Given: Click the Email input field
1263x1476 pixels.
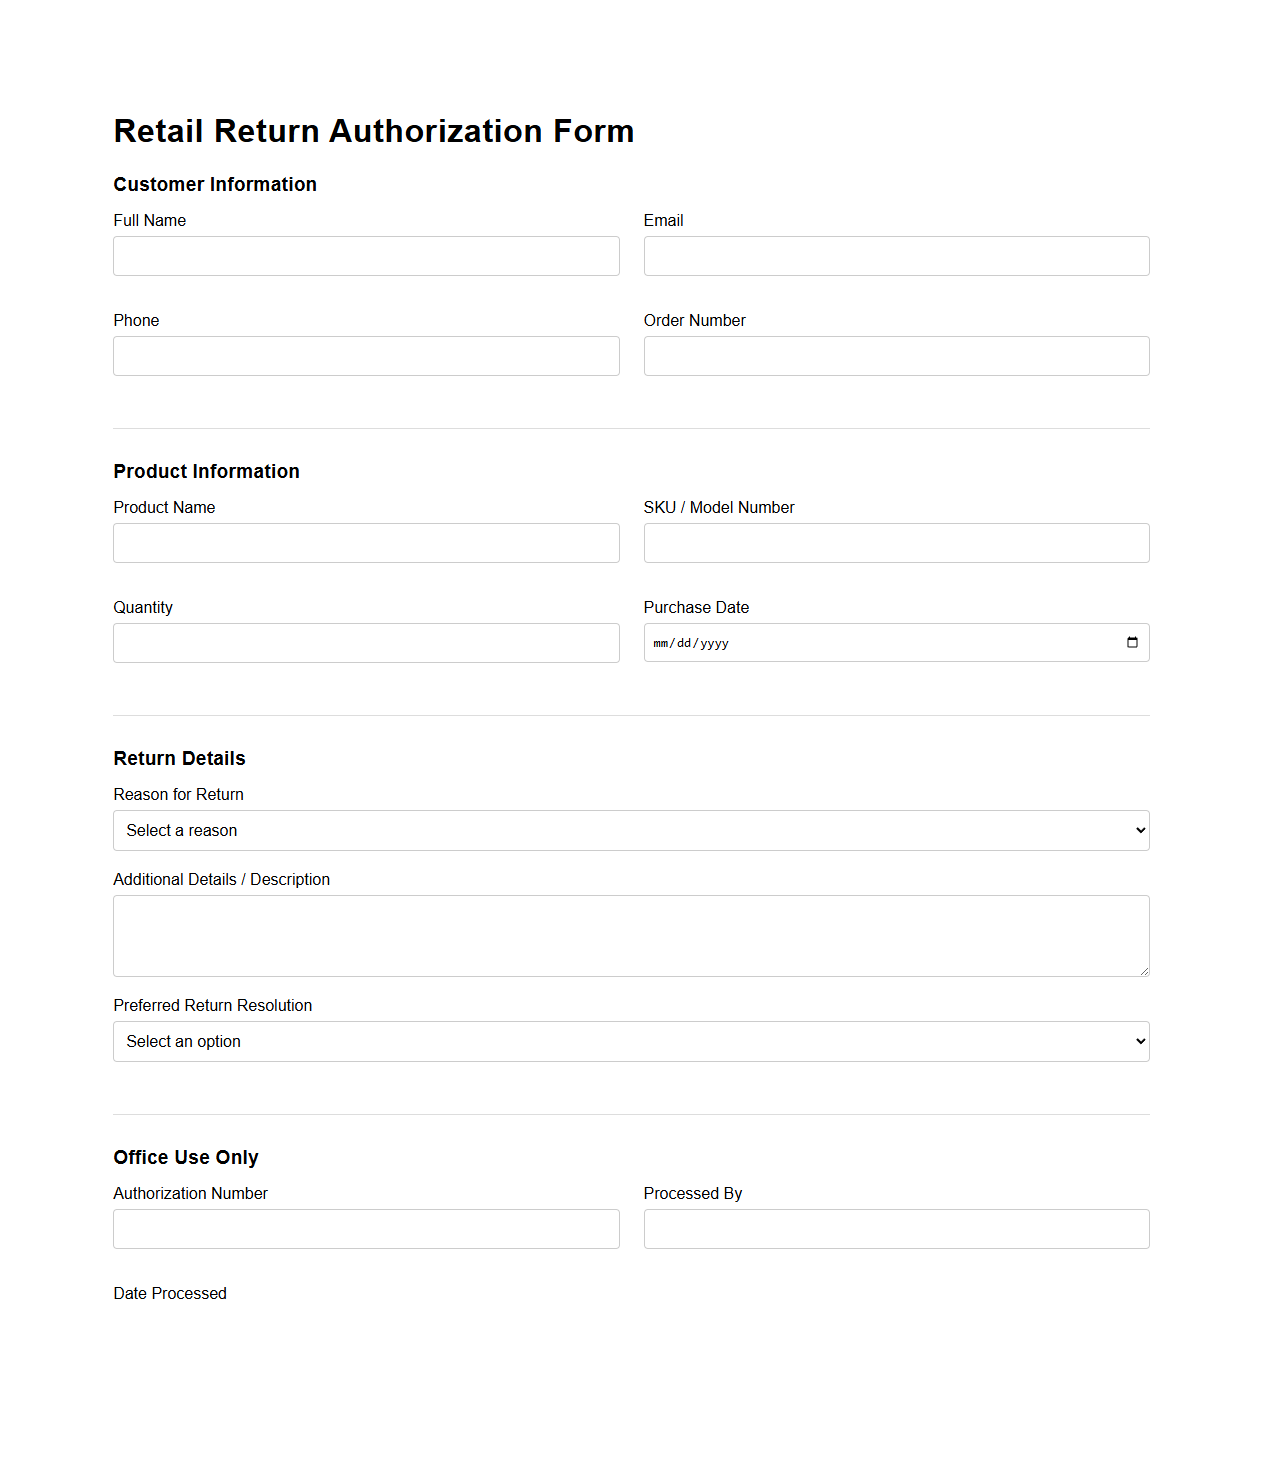Looking at the screenshot, I should pos(896,256).
